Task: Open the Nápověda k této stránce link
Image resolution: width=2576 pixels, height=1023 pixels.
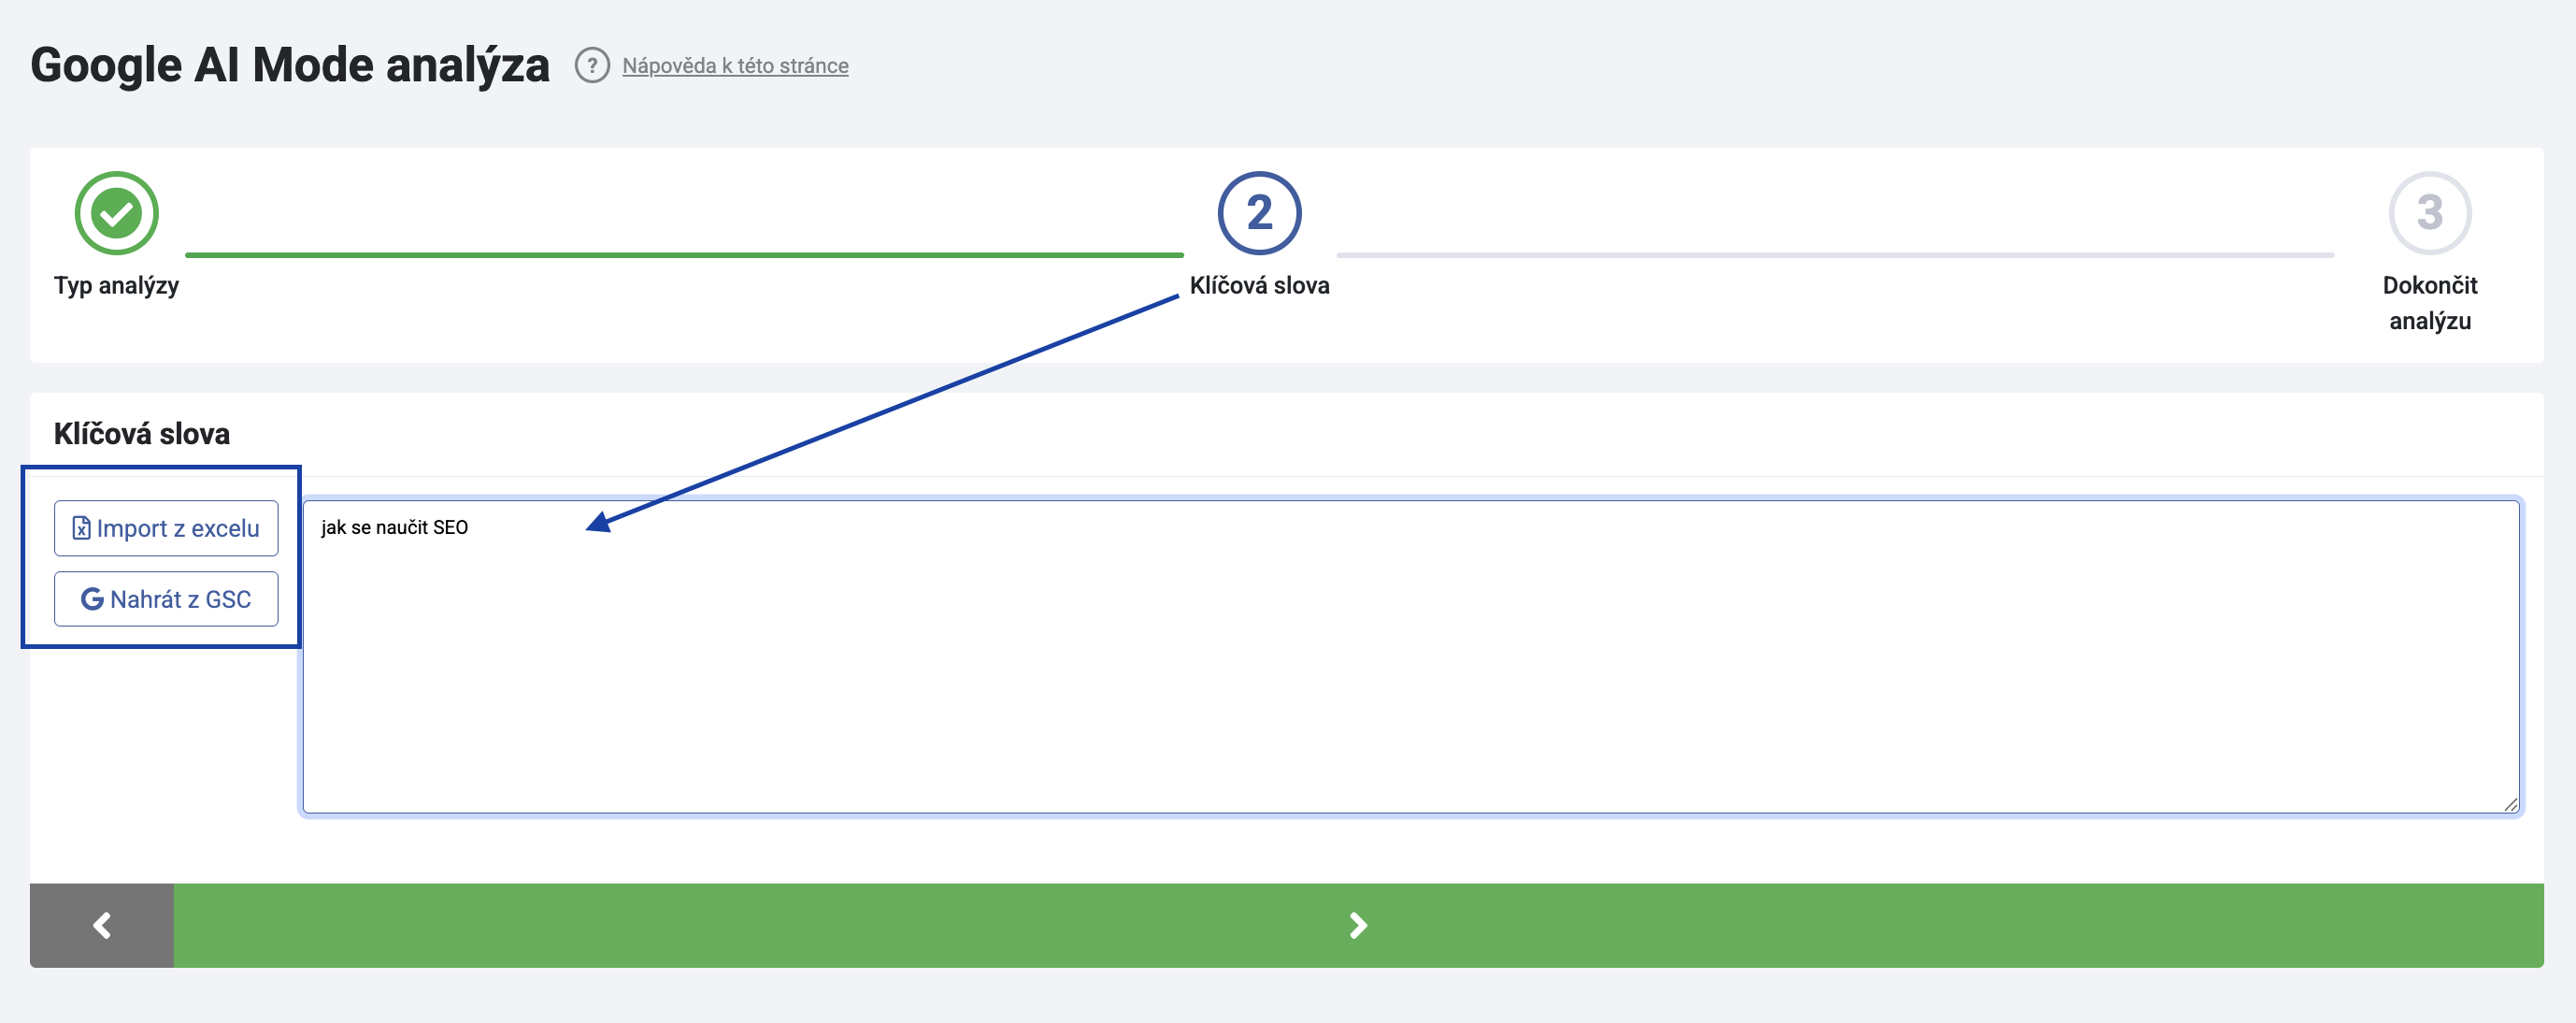Action: click(x=735, y=66)
